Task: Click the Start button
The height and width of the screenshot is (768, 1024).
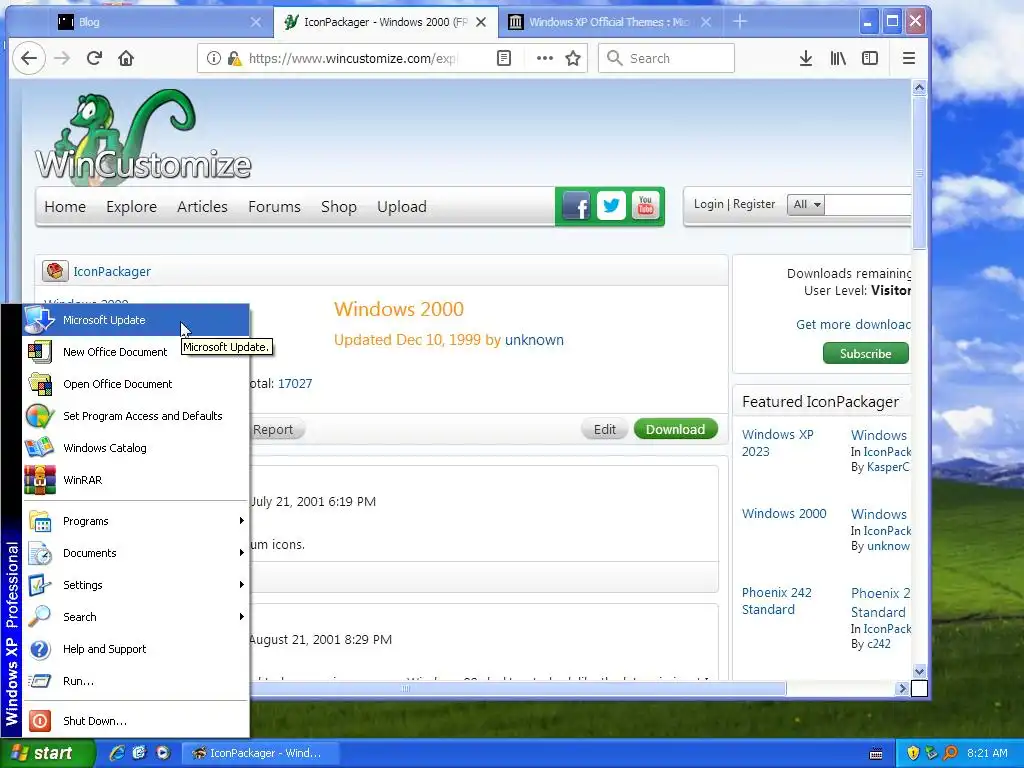Action: 46,753
